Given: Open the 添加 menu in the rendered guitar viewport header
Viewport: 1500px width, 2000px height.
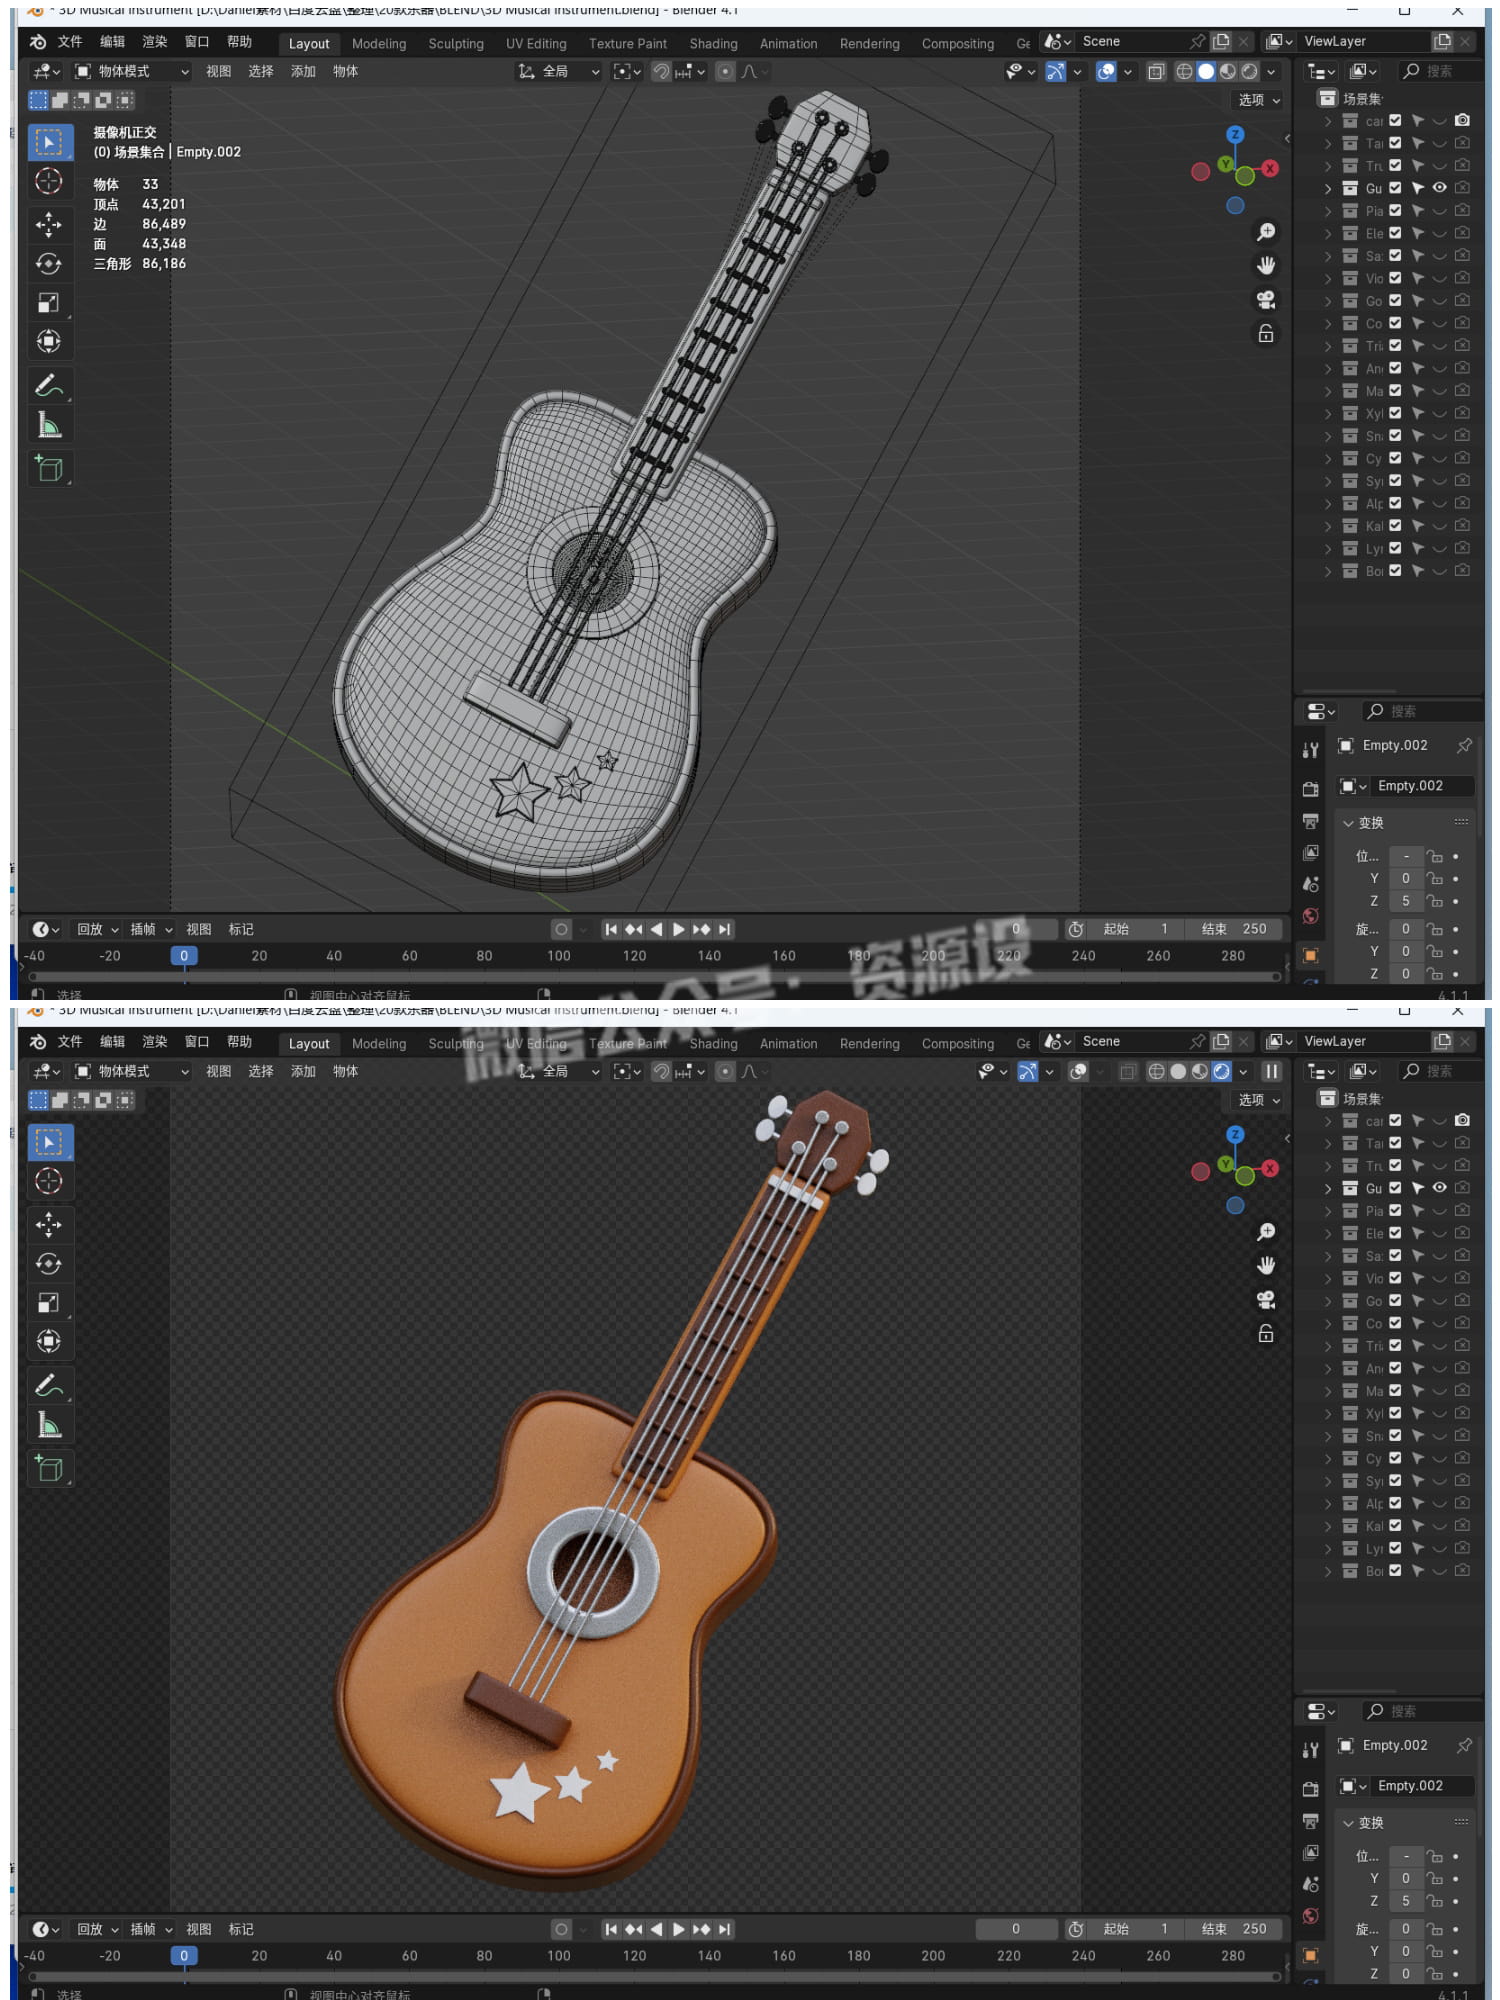Looking at the screenshot, I should 303,1071.
